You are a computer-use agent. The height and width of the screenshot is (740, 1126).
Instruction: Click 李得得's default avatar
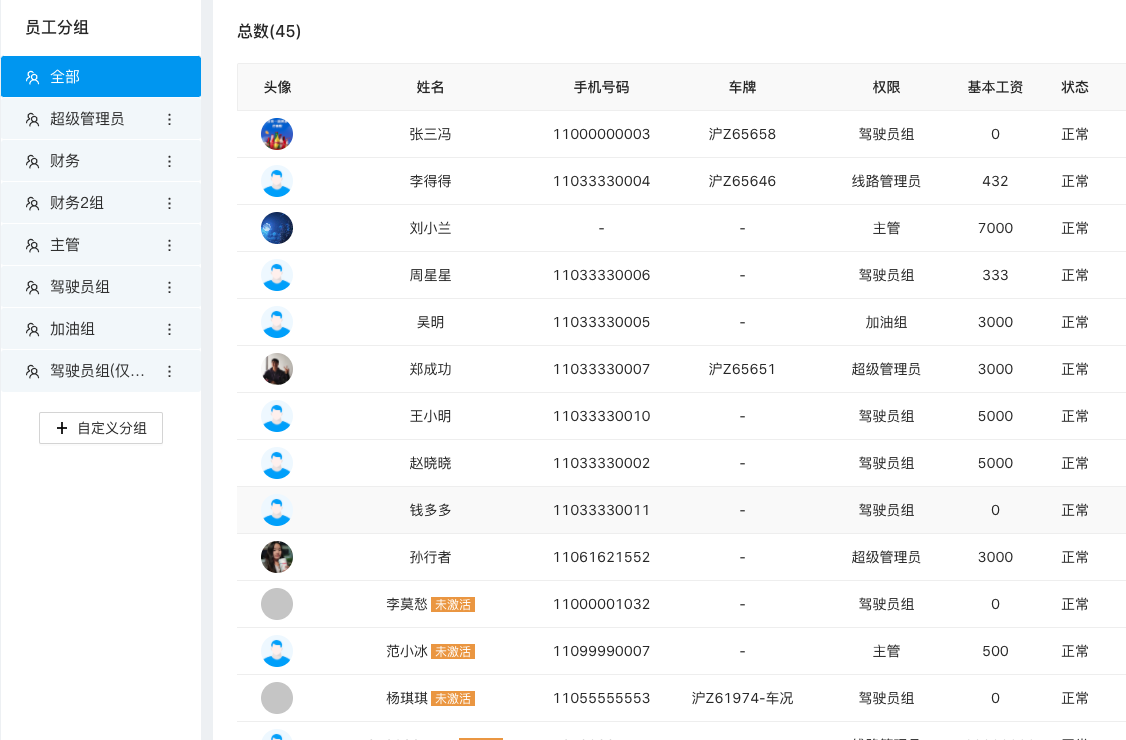pos(276,181)
